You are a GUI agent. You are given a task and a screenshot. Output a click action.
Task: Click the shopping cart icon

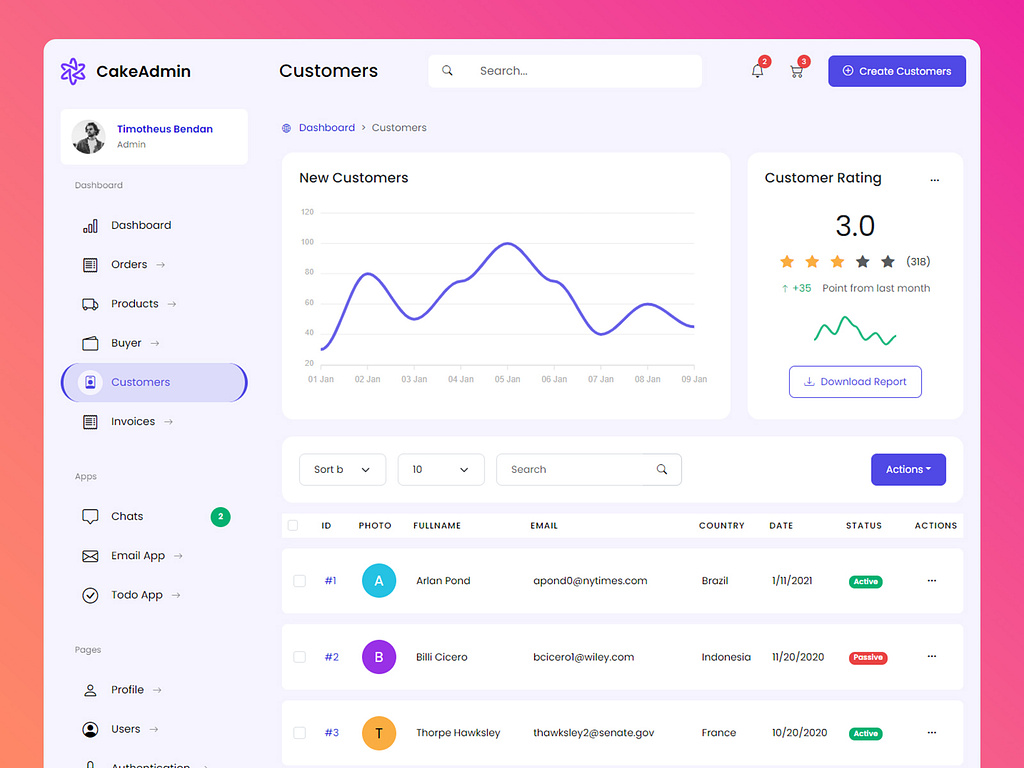pyautogui.click(x=796, y=71)
